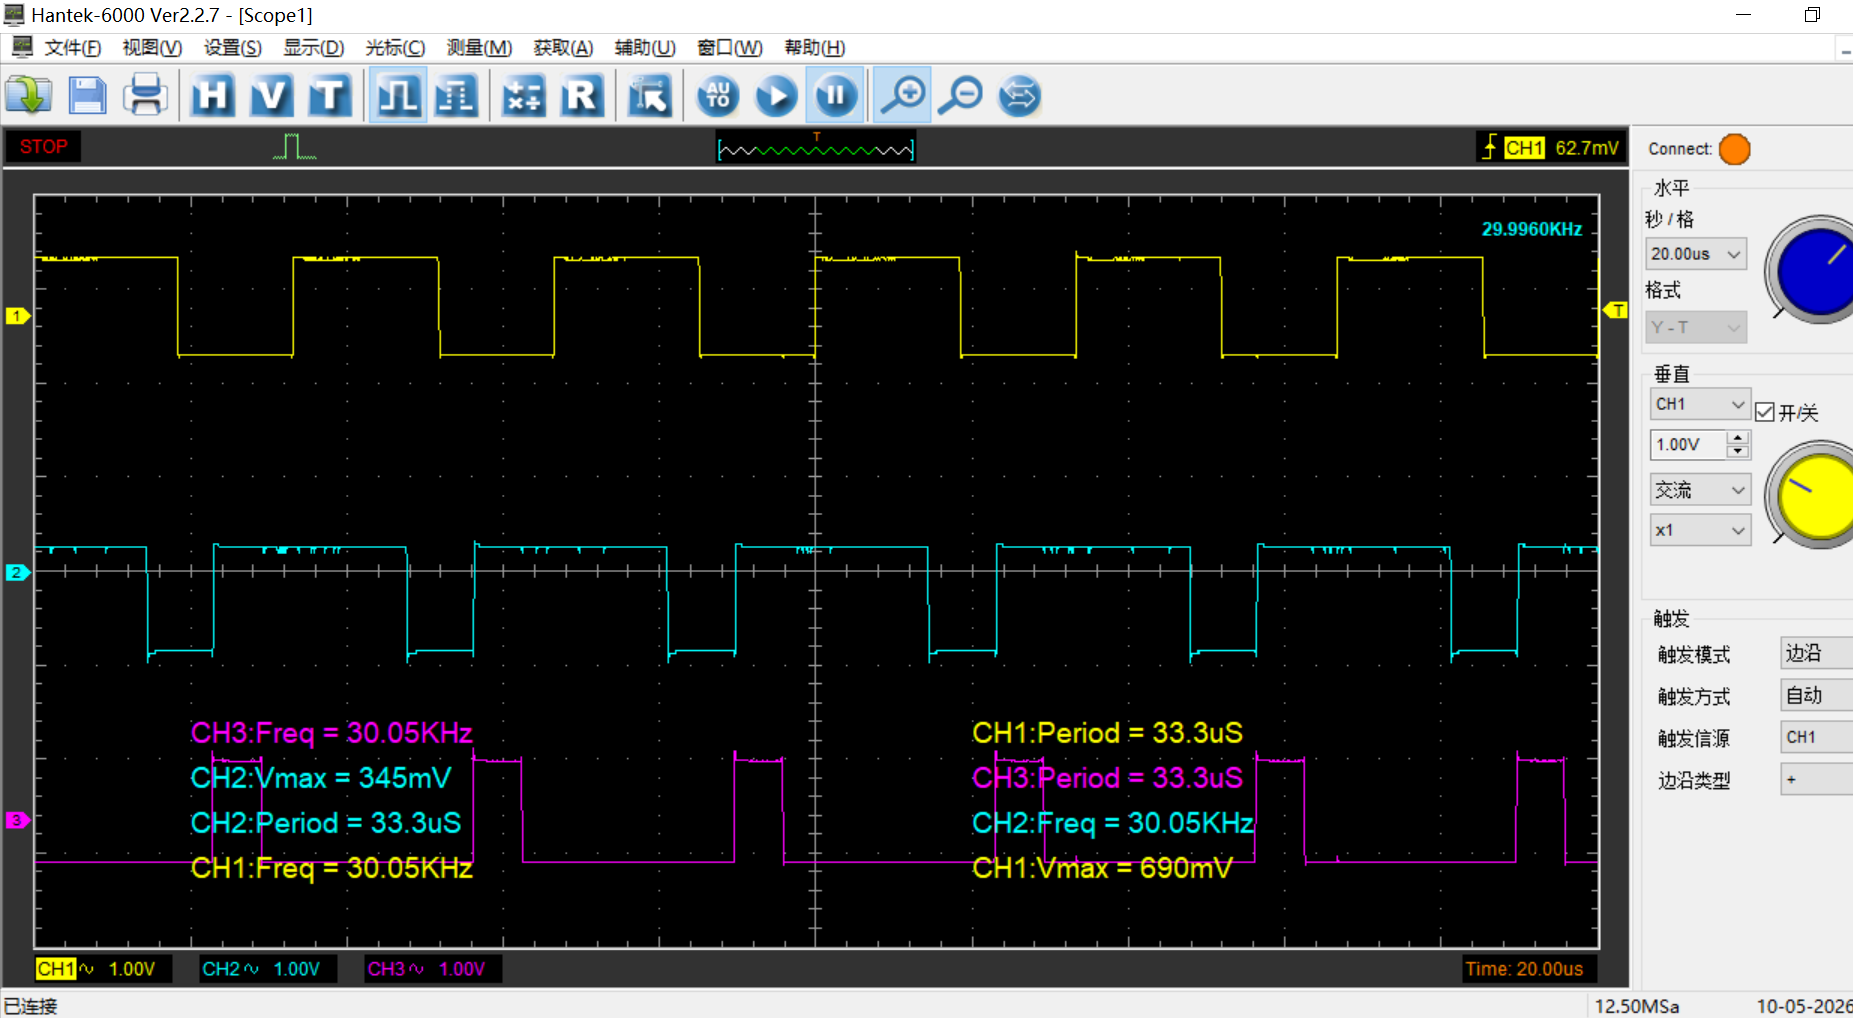Open the 文件(F) menu
This screenshot has width=1853, height=1018.
click(72, 48)
